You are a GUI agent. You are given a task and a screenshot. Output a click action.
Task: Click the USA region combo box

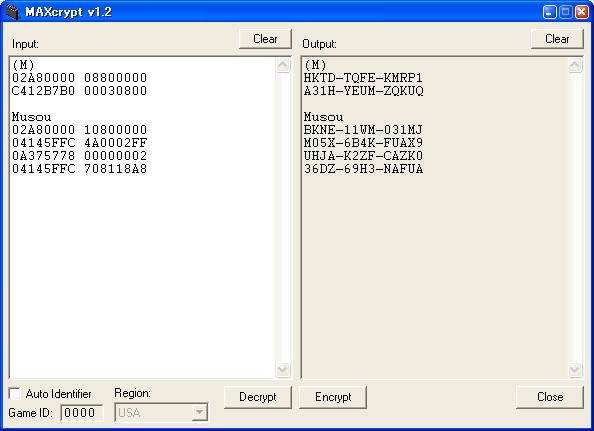(161, 412)
